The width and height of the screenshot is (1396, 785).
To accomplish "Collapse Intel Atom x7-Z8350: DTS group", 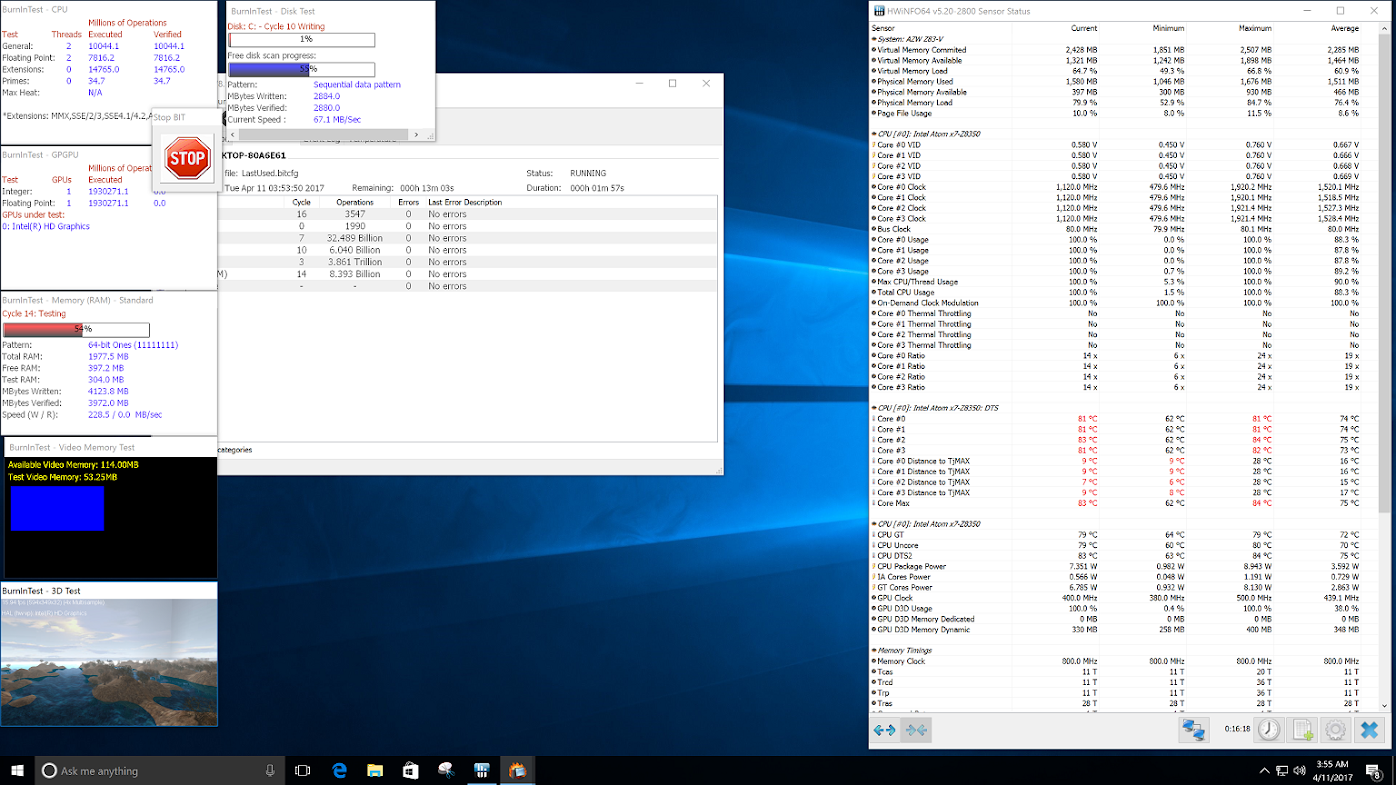I will [873, 408].
